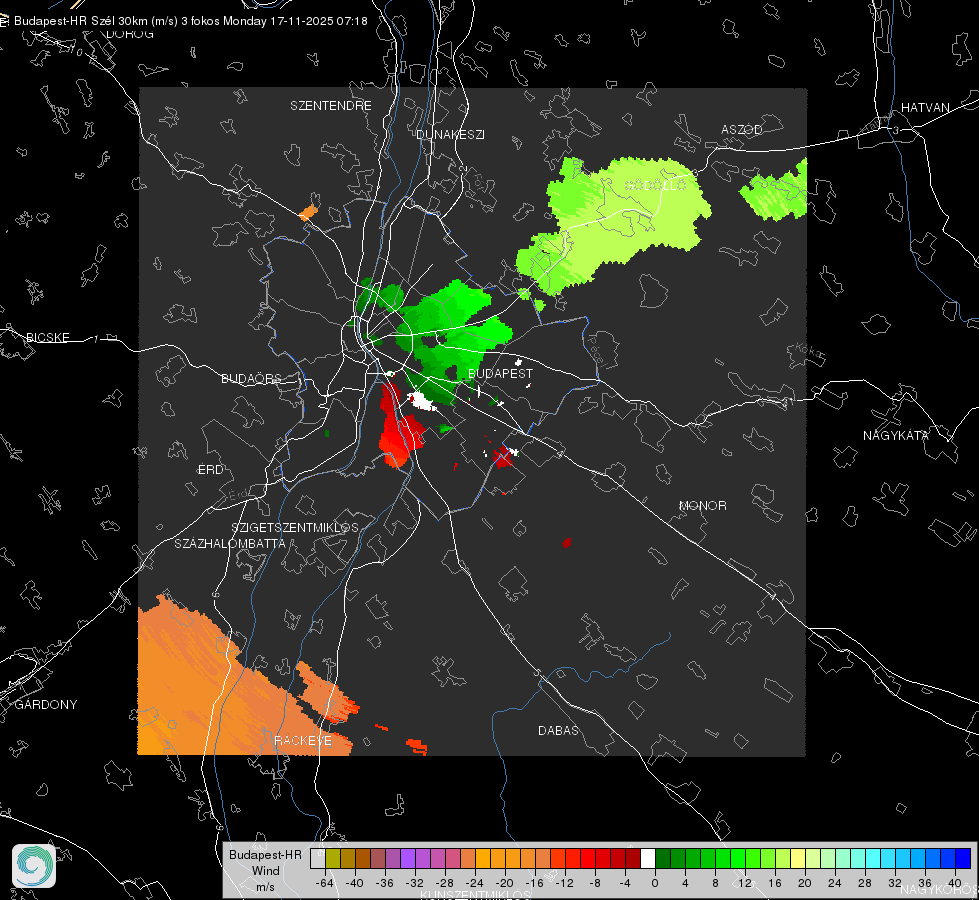Click the deep blue swatch at the legend's right end
The height and width of the screenshot is (900, 979).
coord(963,859)
